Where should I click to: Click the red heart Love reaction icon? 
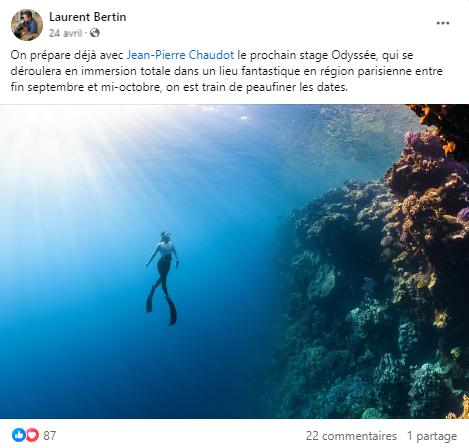click(x=32, y=435)
